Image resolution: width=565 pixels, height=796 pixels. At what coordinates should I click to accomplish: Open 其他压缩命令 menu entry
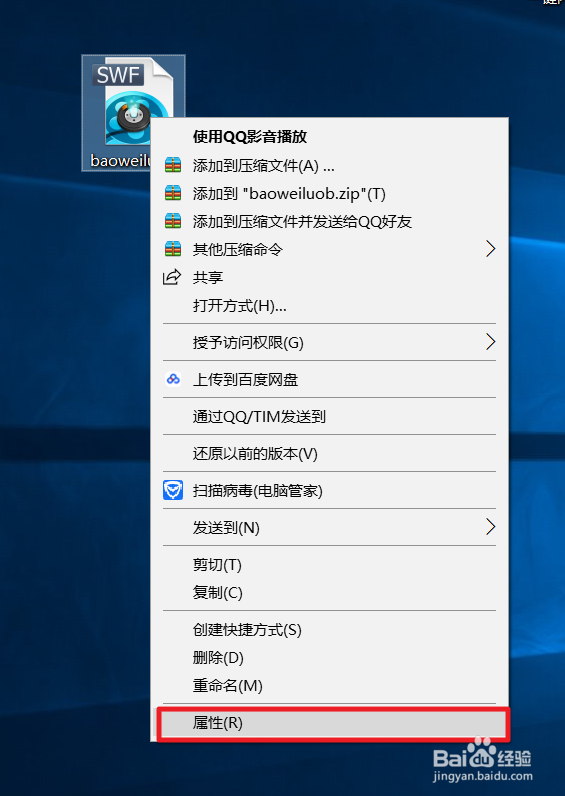point(329,249)
